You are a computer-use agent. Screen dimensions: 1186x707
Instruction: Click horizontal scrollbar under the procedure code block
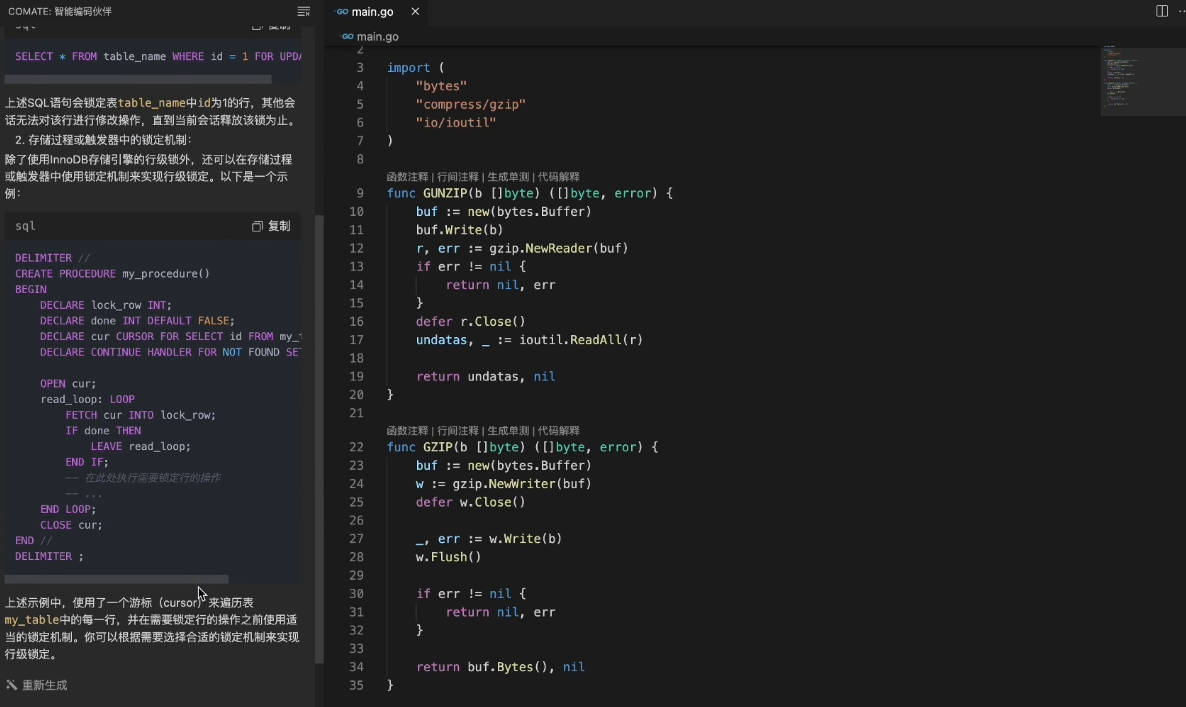[x=116, y=579]
